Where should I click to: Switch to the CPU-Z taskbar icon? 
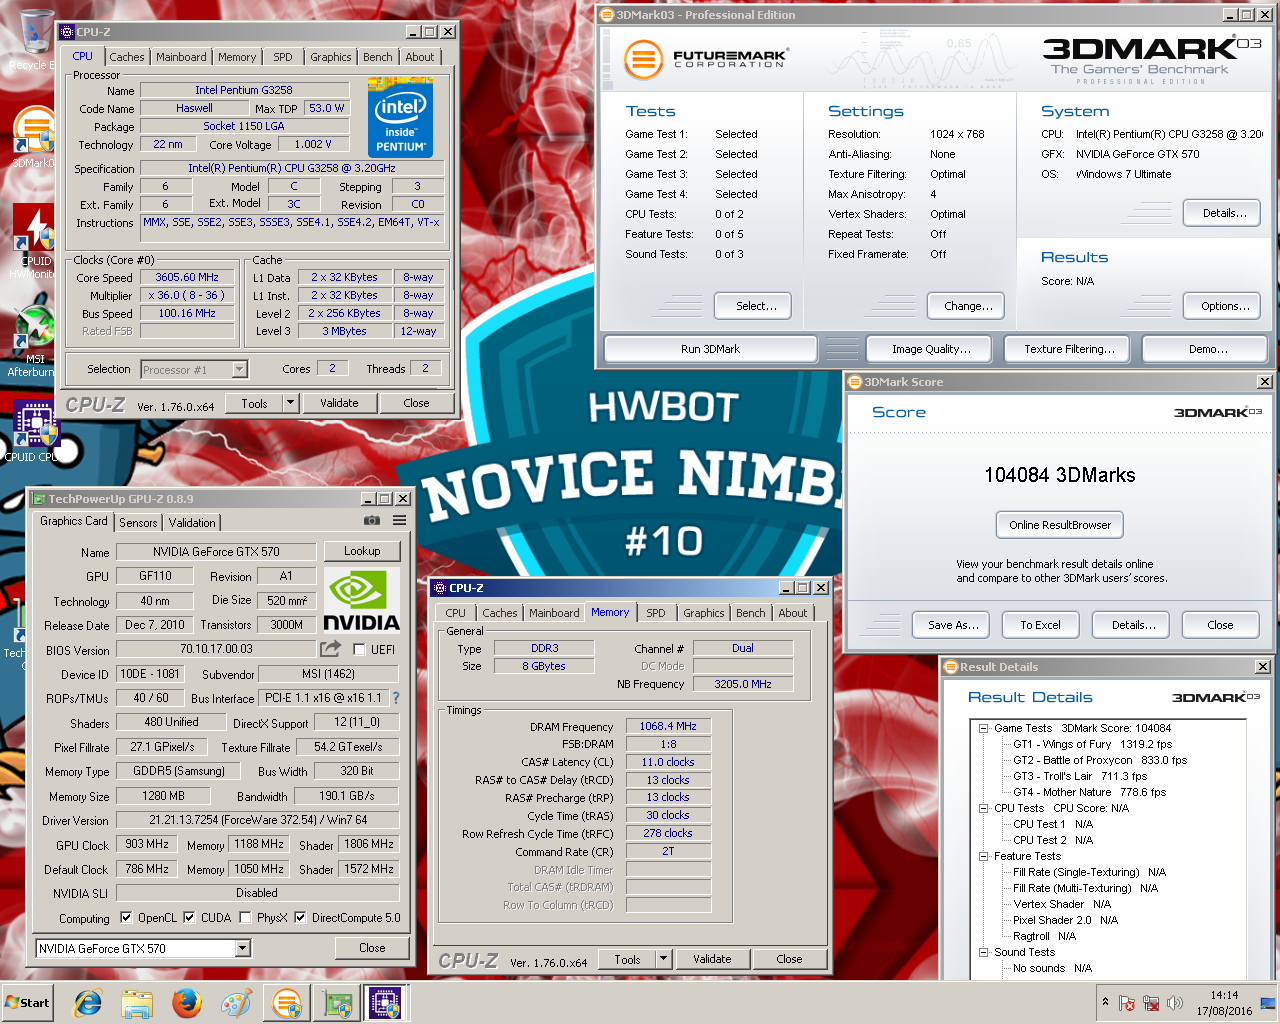pos(385,1003)
